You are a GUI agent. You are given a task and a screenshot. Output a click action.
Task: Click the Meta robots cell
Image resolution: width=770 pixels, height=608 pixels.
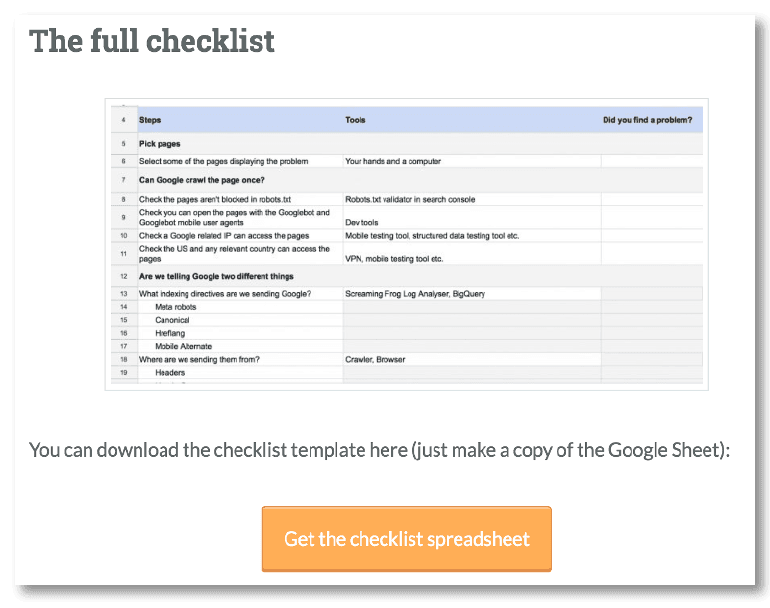(178, 307)
